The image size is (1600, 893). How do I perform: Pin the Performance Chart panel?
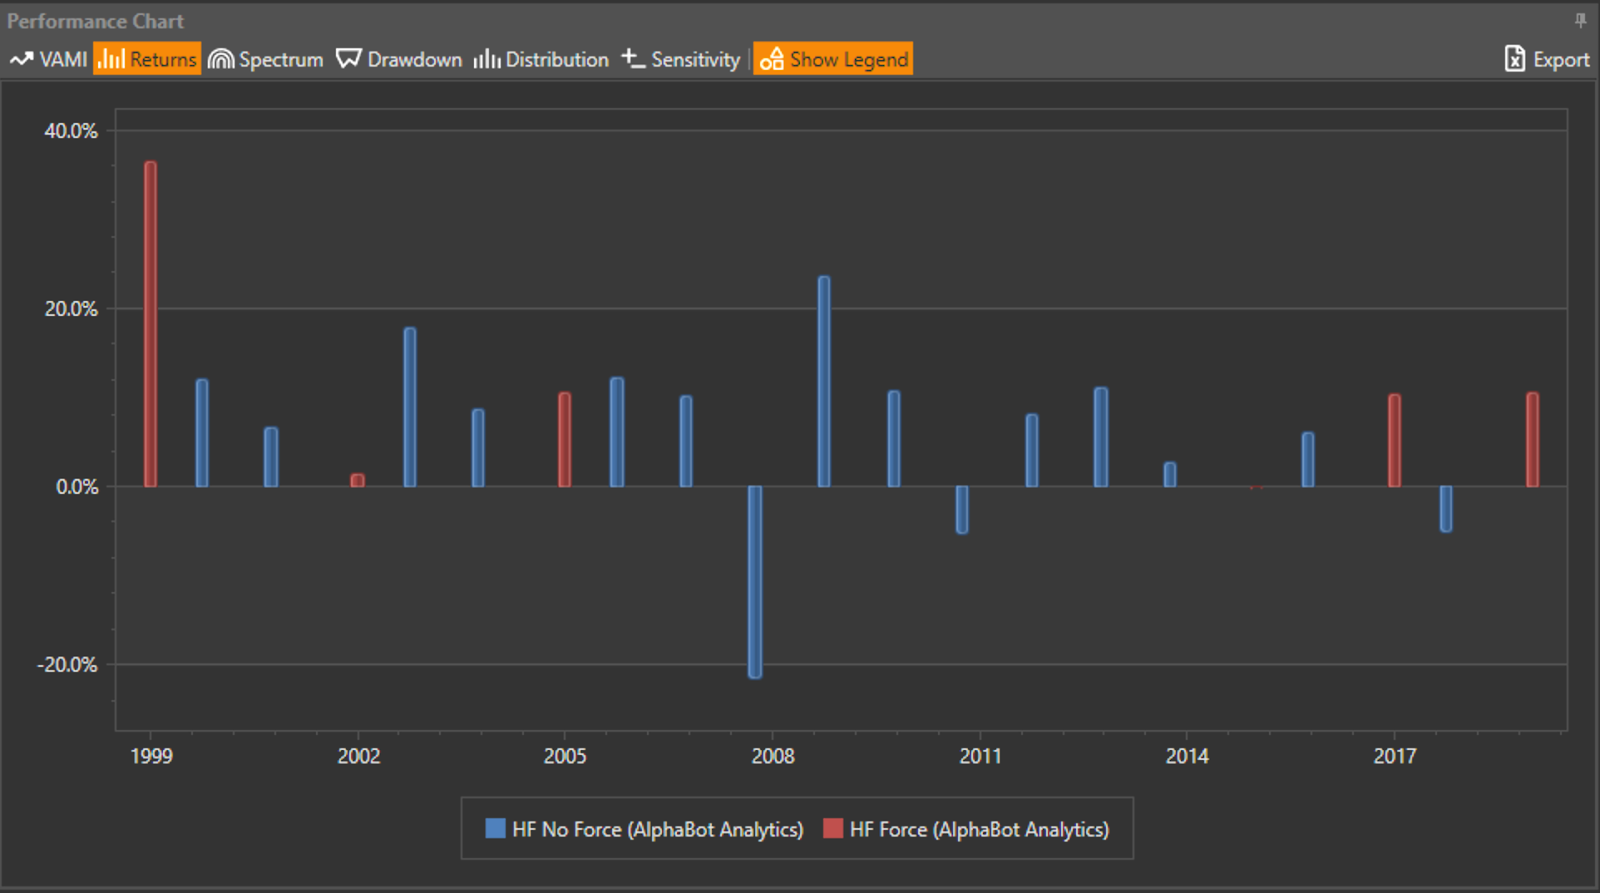click(x=1580, y=20)
